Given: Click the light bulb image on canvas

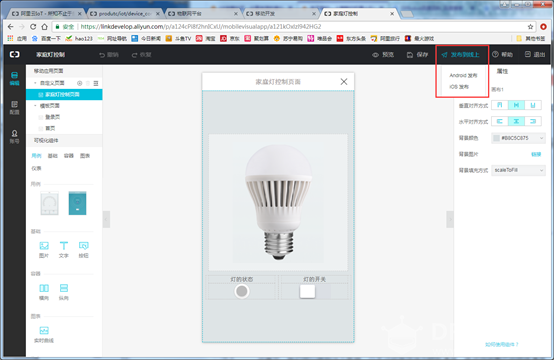Looking at the screenshot, I should pyautogui.click(x=278, y=202).
